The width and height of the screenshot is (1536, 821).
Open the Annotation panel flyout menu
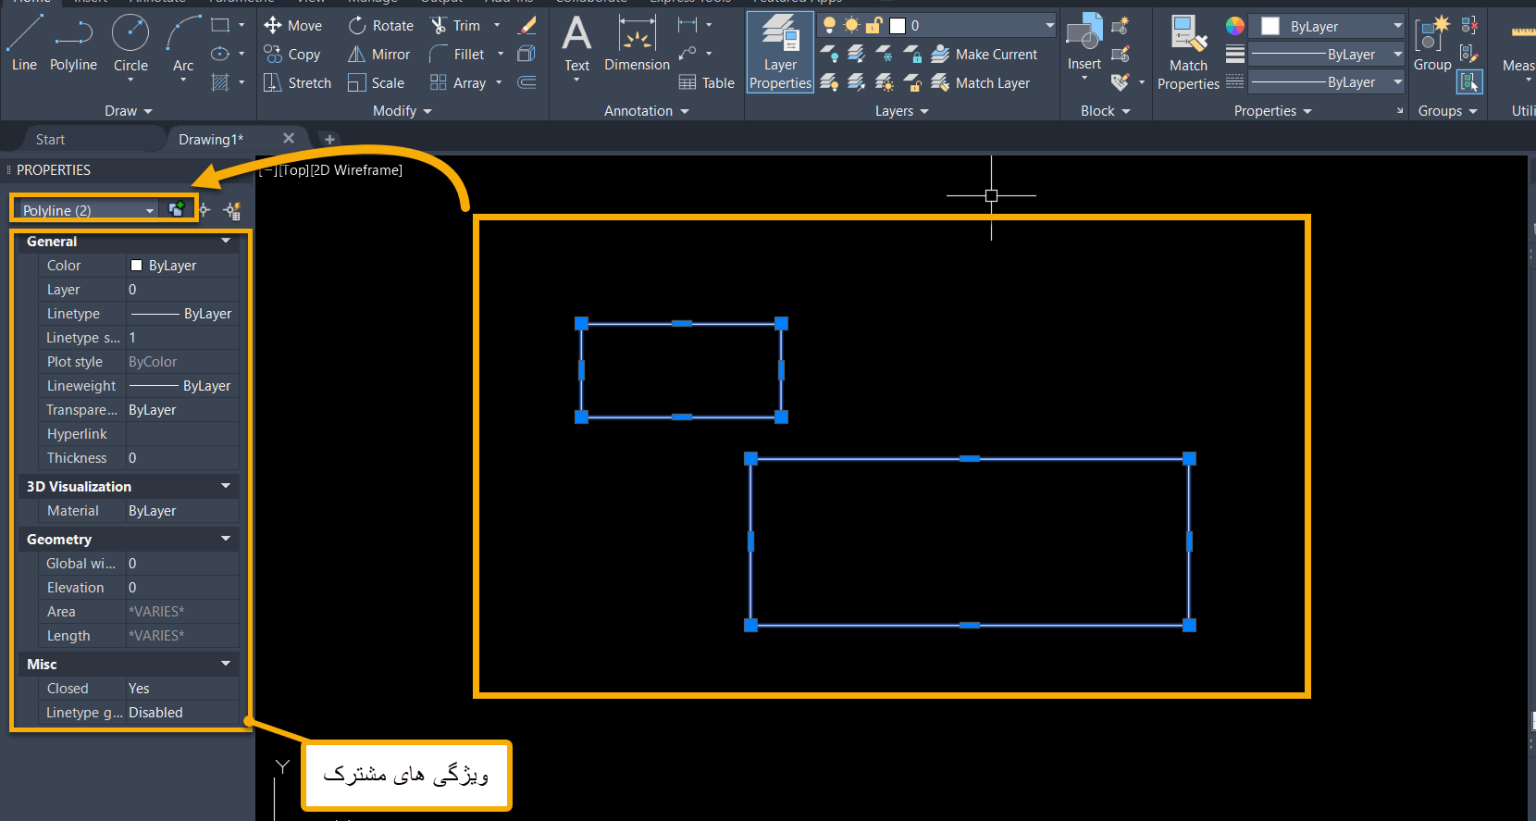pos(646,111)
